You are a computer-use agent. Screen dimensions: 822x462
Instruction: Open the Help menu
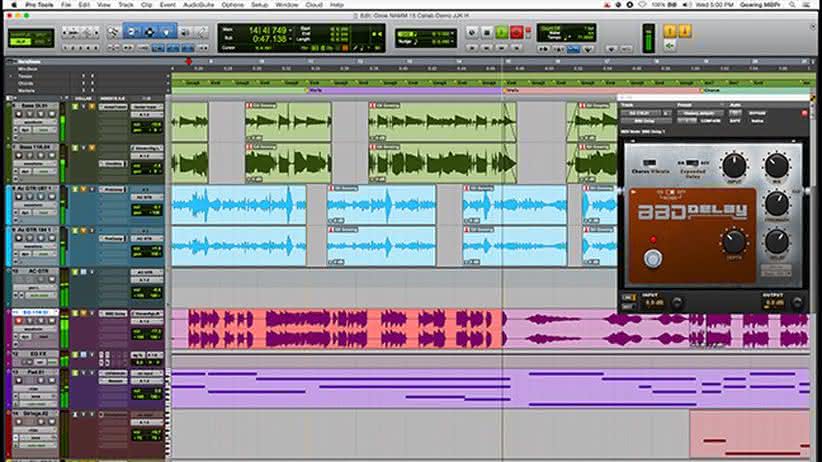(x=337, y=5)
